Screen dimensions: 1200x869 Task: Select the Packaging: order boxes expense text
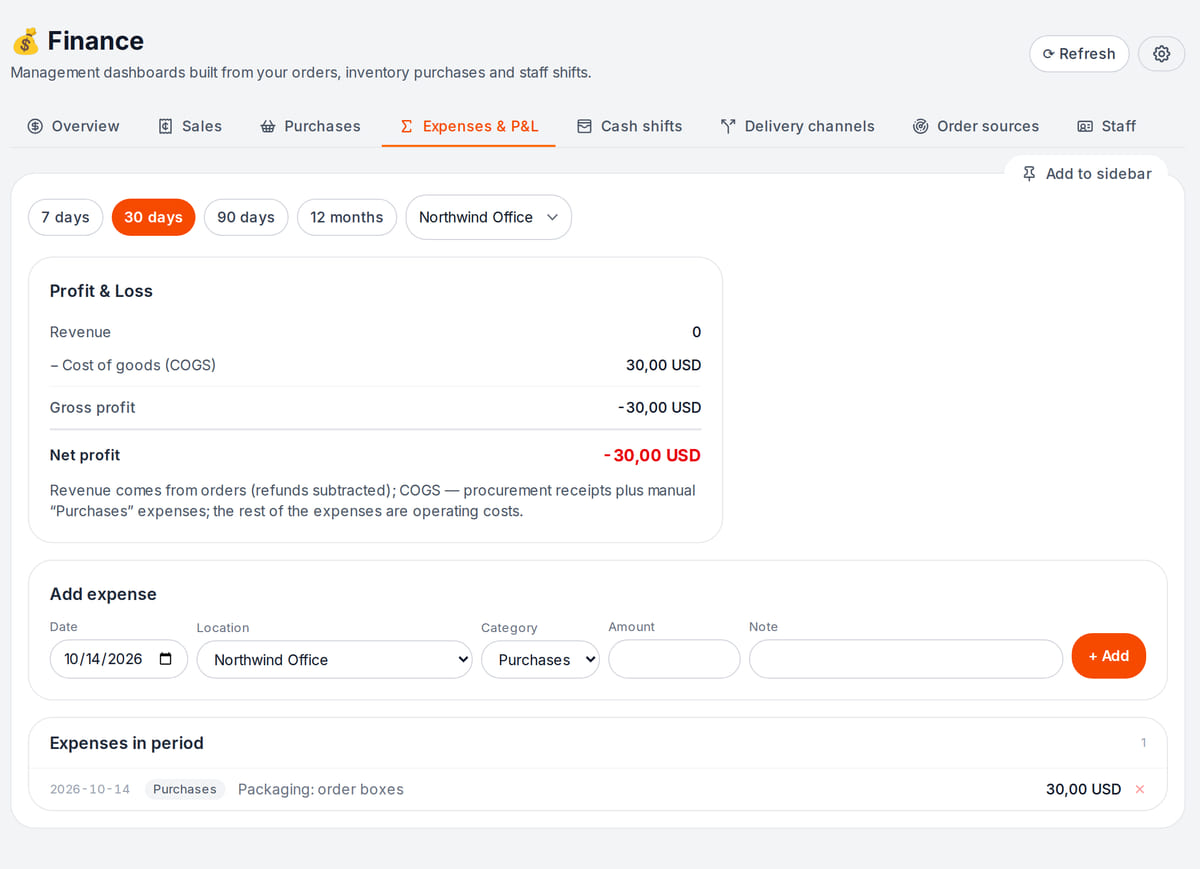point(321,789)
